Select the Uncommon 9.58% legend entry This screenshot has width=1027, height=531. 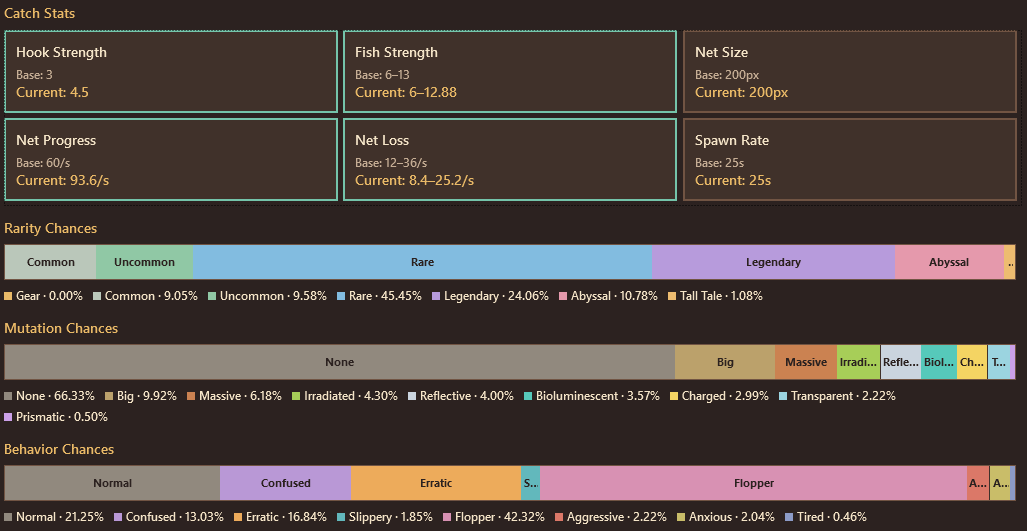point(267,296)
